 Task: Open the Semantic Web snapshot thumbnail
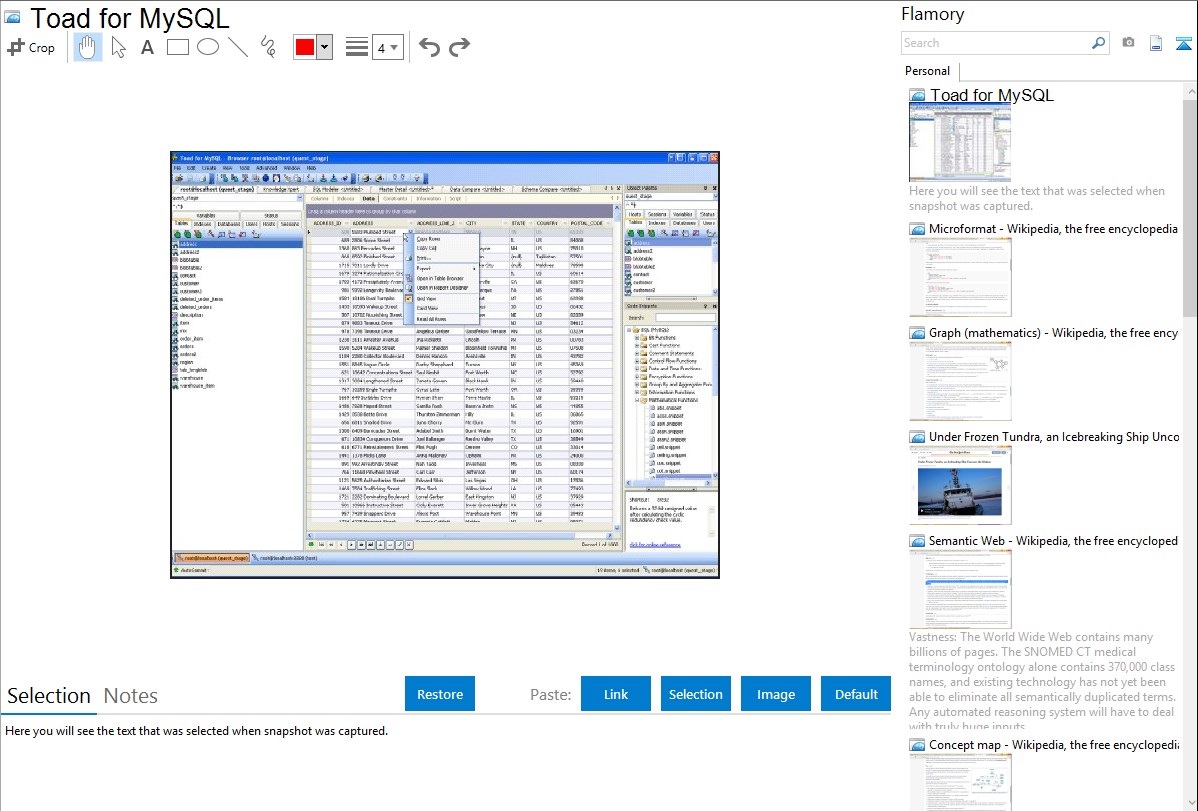click(x=960, y=589)
